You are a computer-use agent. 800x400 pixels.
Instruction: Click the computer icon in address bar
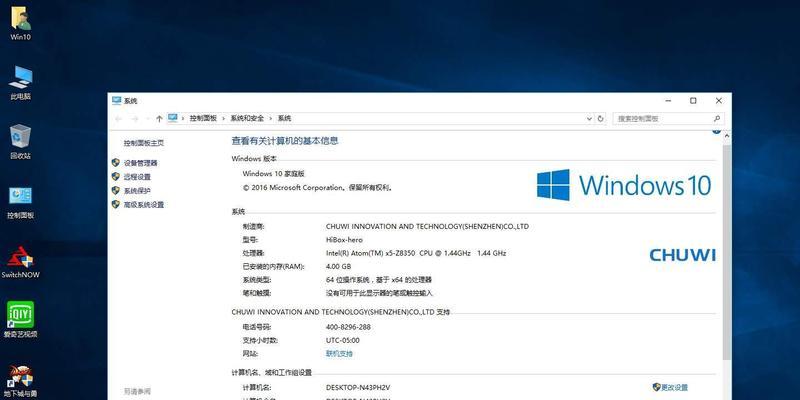[173, 118]
